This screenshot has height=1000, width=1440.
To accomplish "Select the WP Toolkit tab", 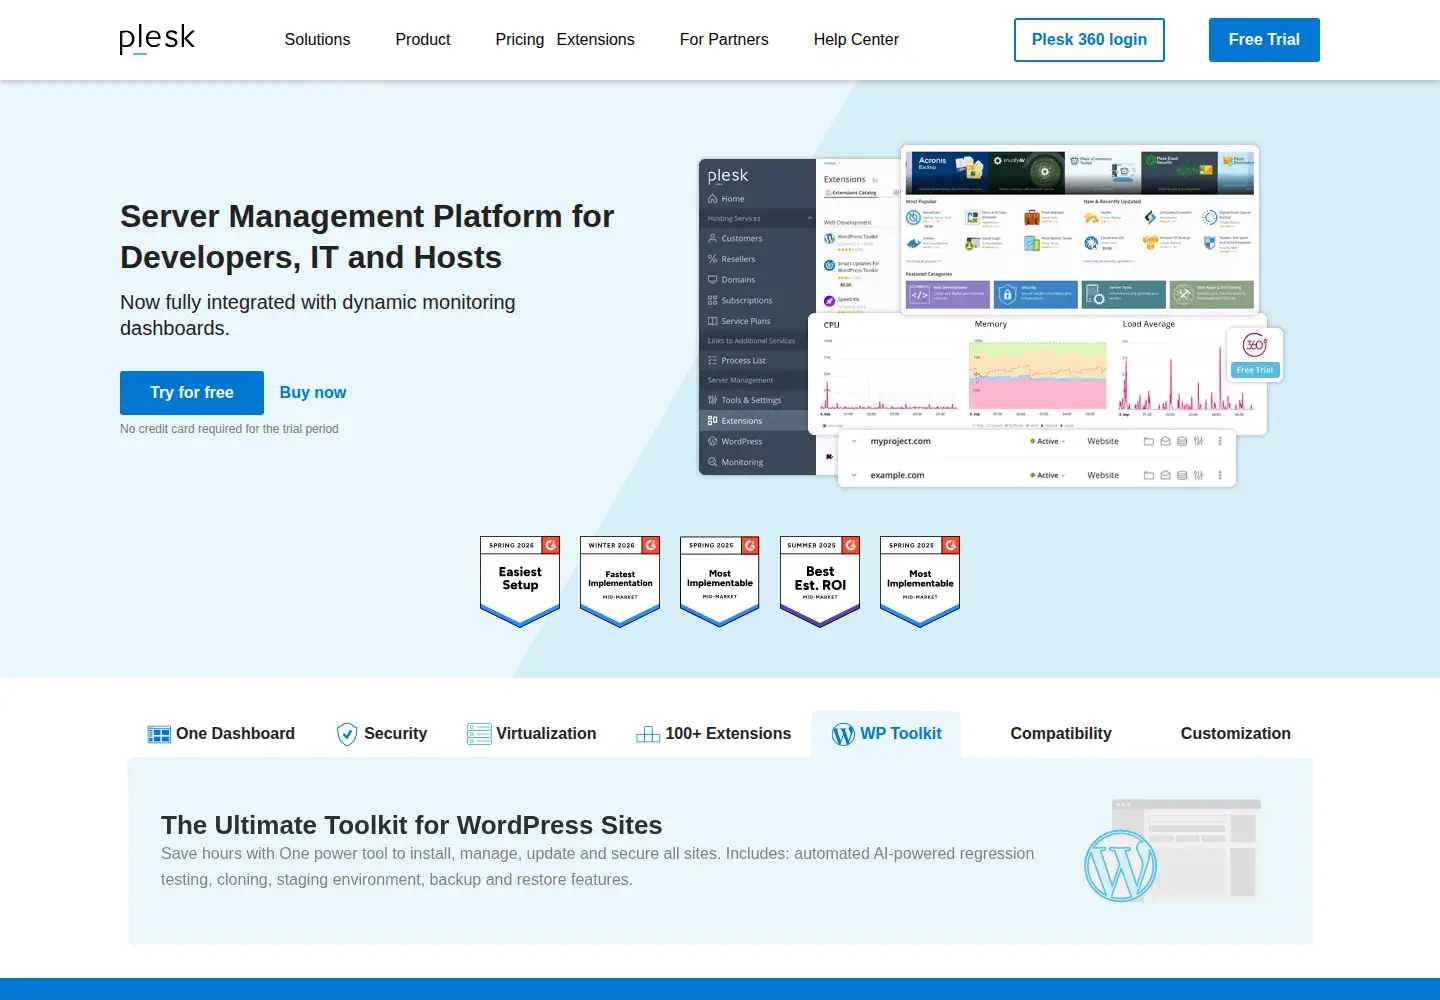I will click(x=886, y=734).
